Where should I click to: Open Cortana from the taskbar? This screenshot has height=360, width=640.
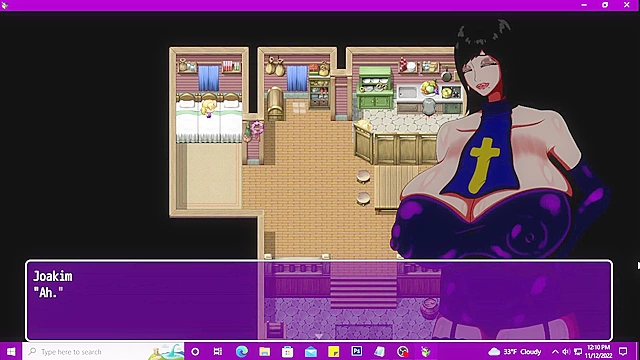[195, 351]
